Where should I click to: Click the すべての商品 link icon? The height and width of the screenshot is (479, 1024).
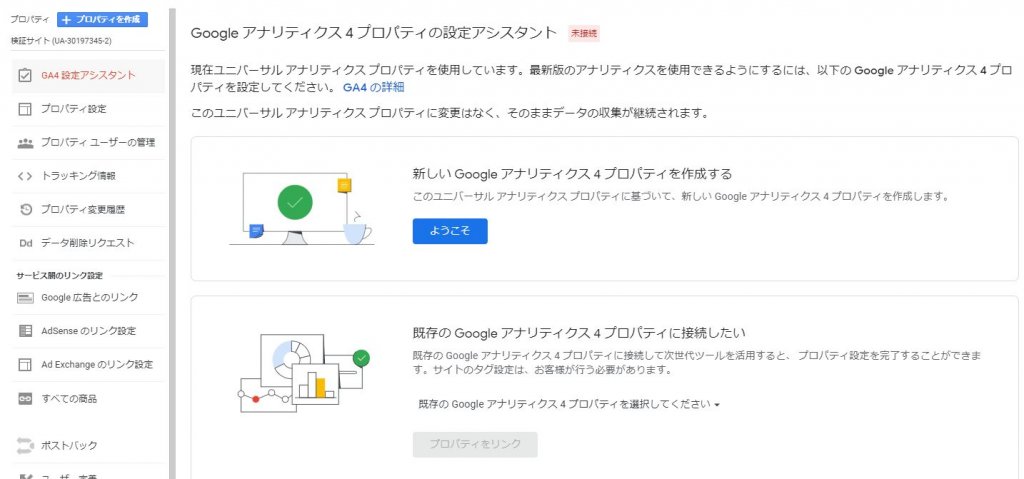(x=25, y=399)
